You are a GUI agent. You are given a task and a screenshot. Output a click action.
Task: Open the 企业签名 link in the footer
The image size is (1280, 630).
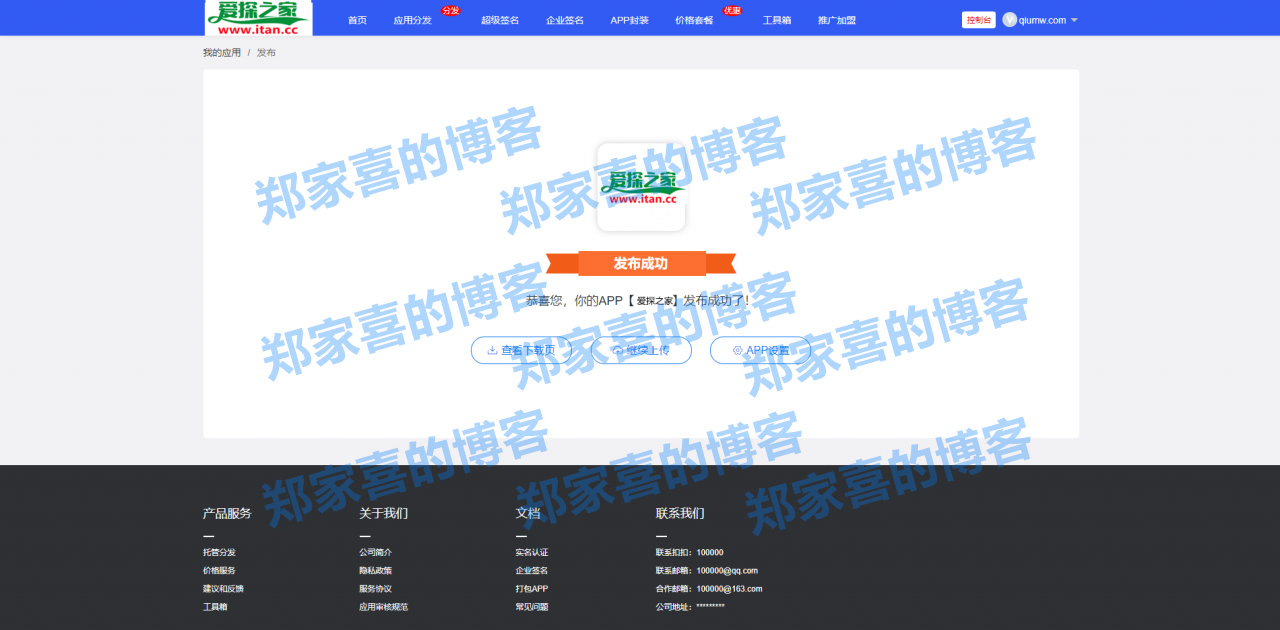click(532, 570)
